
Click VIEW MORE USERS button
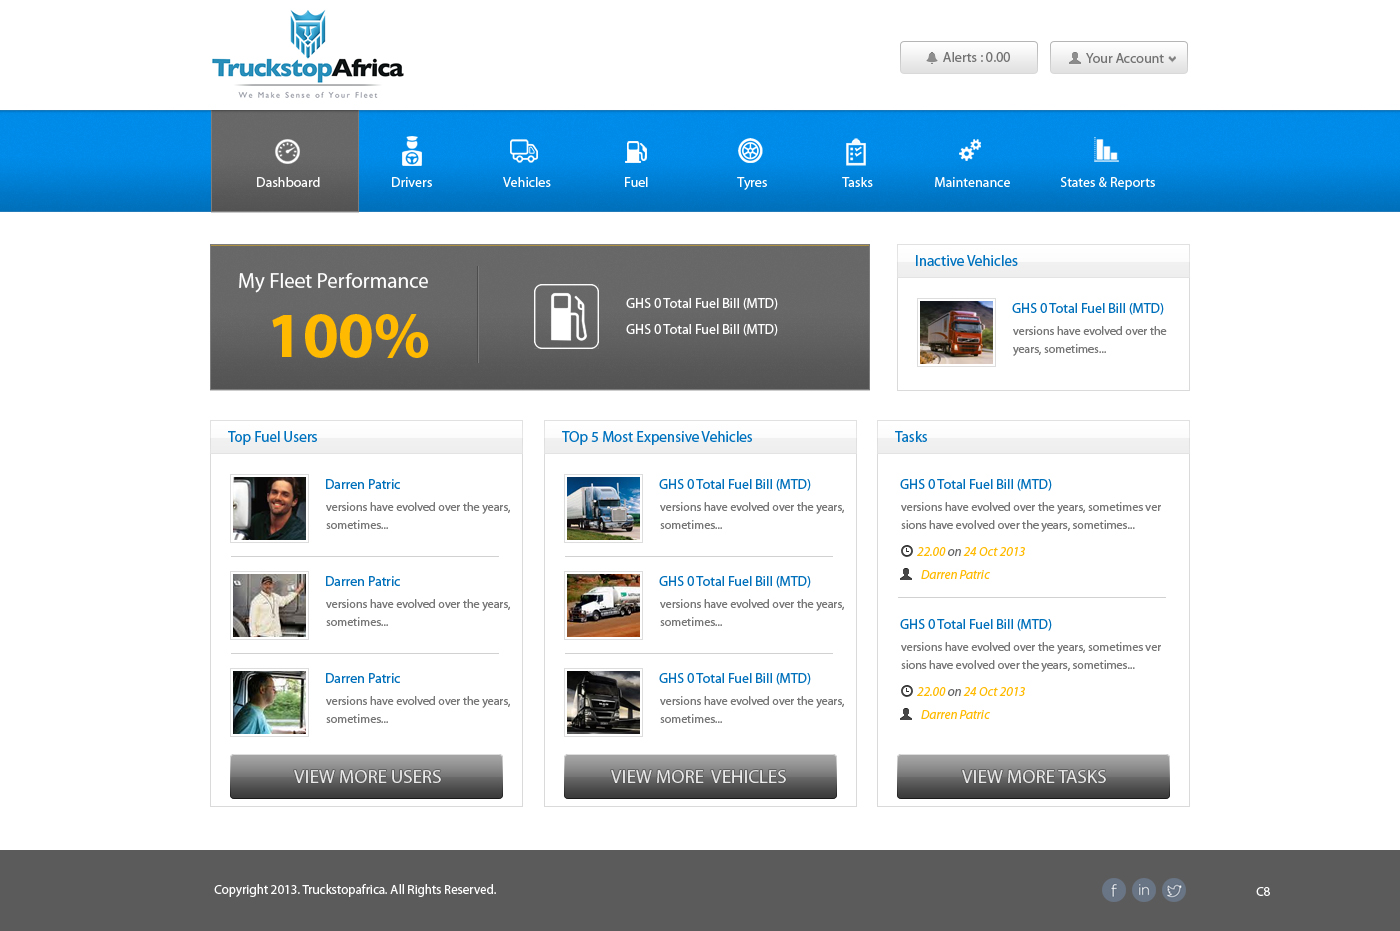point(366,776)
